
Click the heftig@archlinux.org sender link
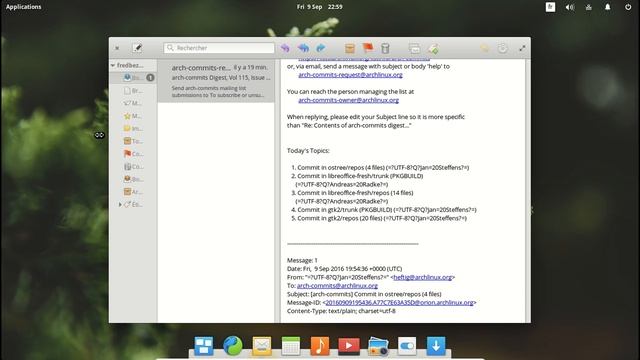point(422,277)
